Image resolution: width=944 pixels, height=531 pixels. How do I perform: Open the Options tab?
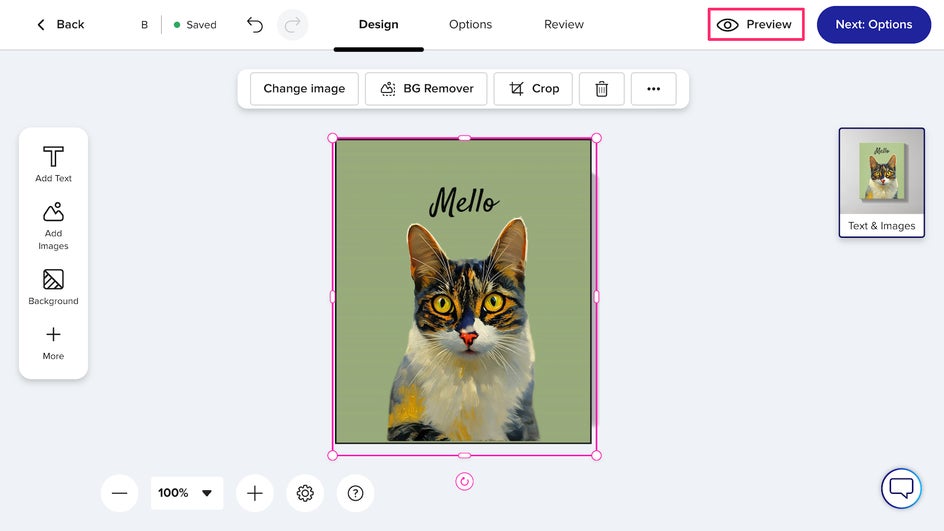coord(470,25)
